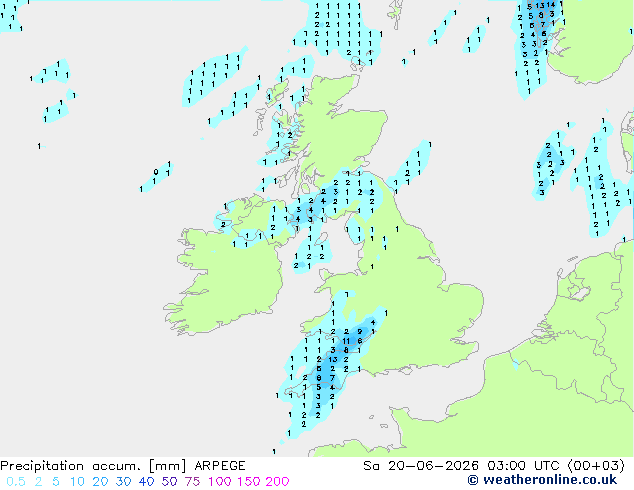Click the 100 mm legend value
The image size is (634, 490).
(x=220, y=482)
